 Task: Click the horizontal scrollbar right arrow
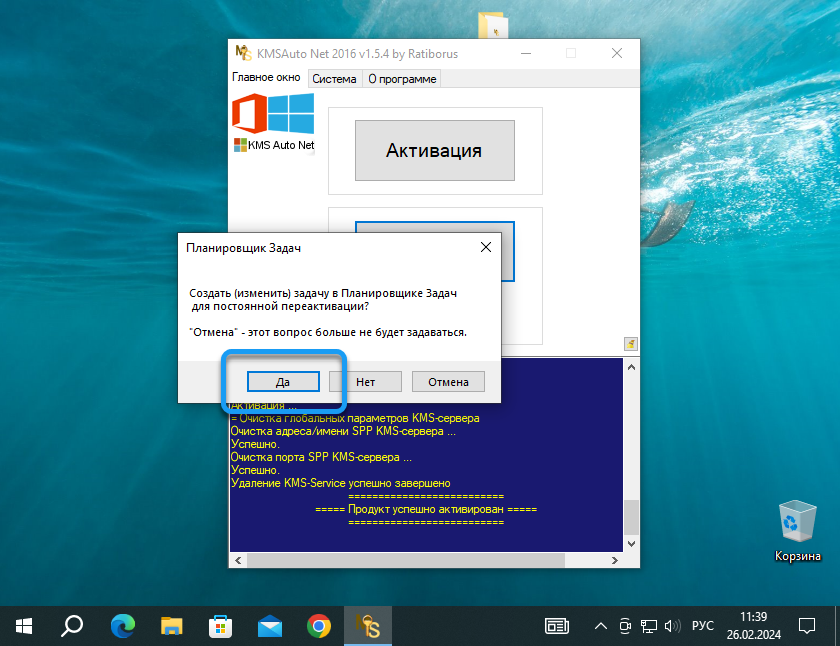[x=614, y=560]
